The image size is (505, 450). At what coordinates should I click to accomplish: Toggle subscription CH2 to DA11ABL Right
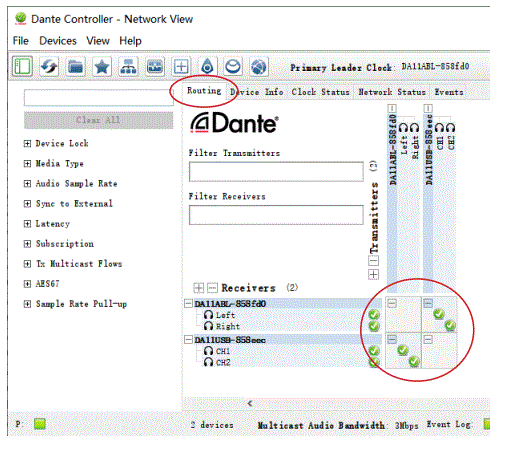pos(414,361)
